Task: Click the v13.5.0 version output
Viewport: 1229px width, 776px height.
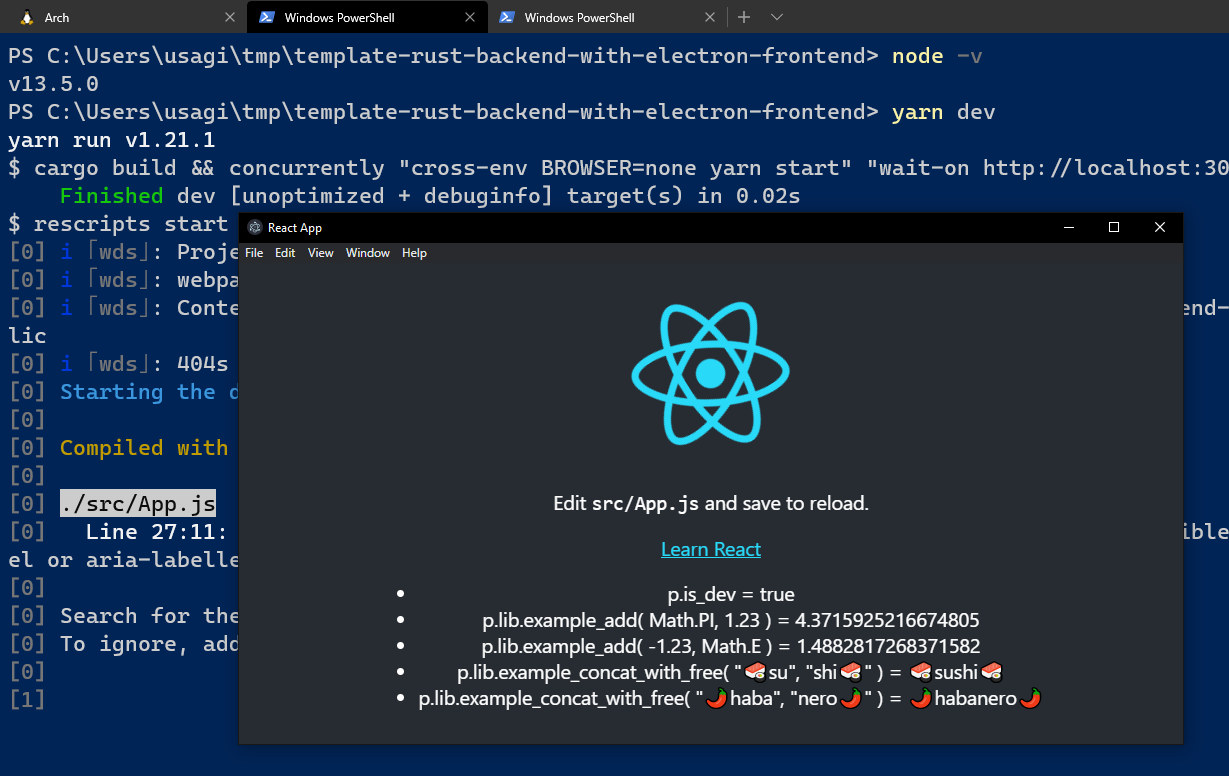Action: [x=53, y=84]
